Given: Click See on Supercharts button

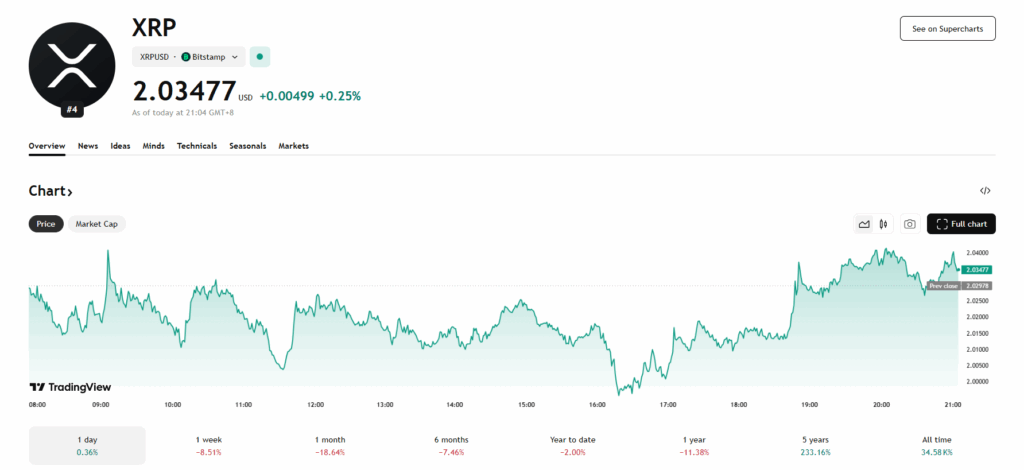Looking at the screenshot, I should point(947,29).
